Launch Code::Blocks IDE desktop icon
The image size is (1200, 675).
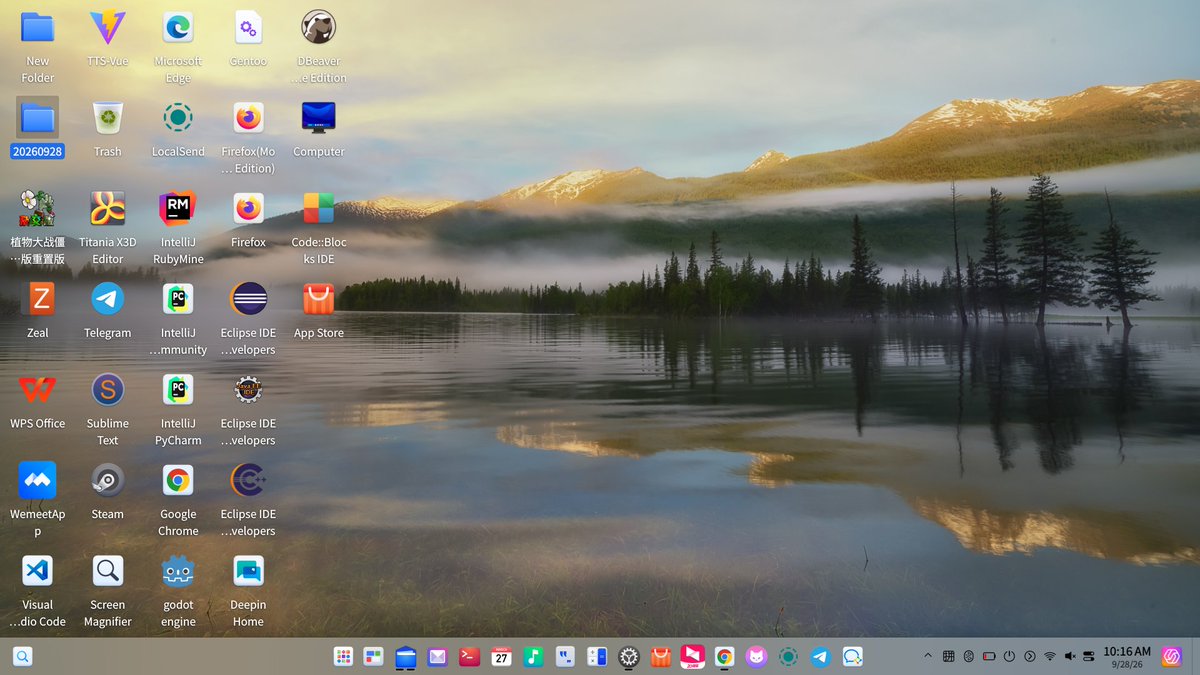pos(318,209)
